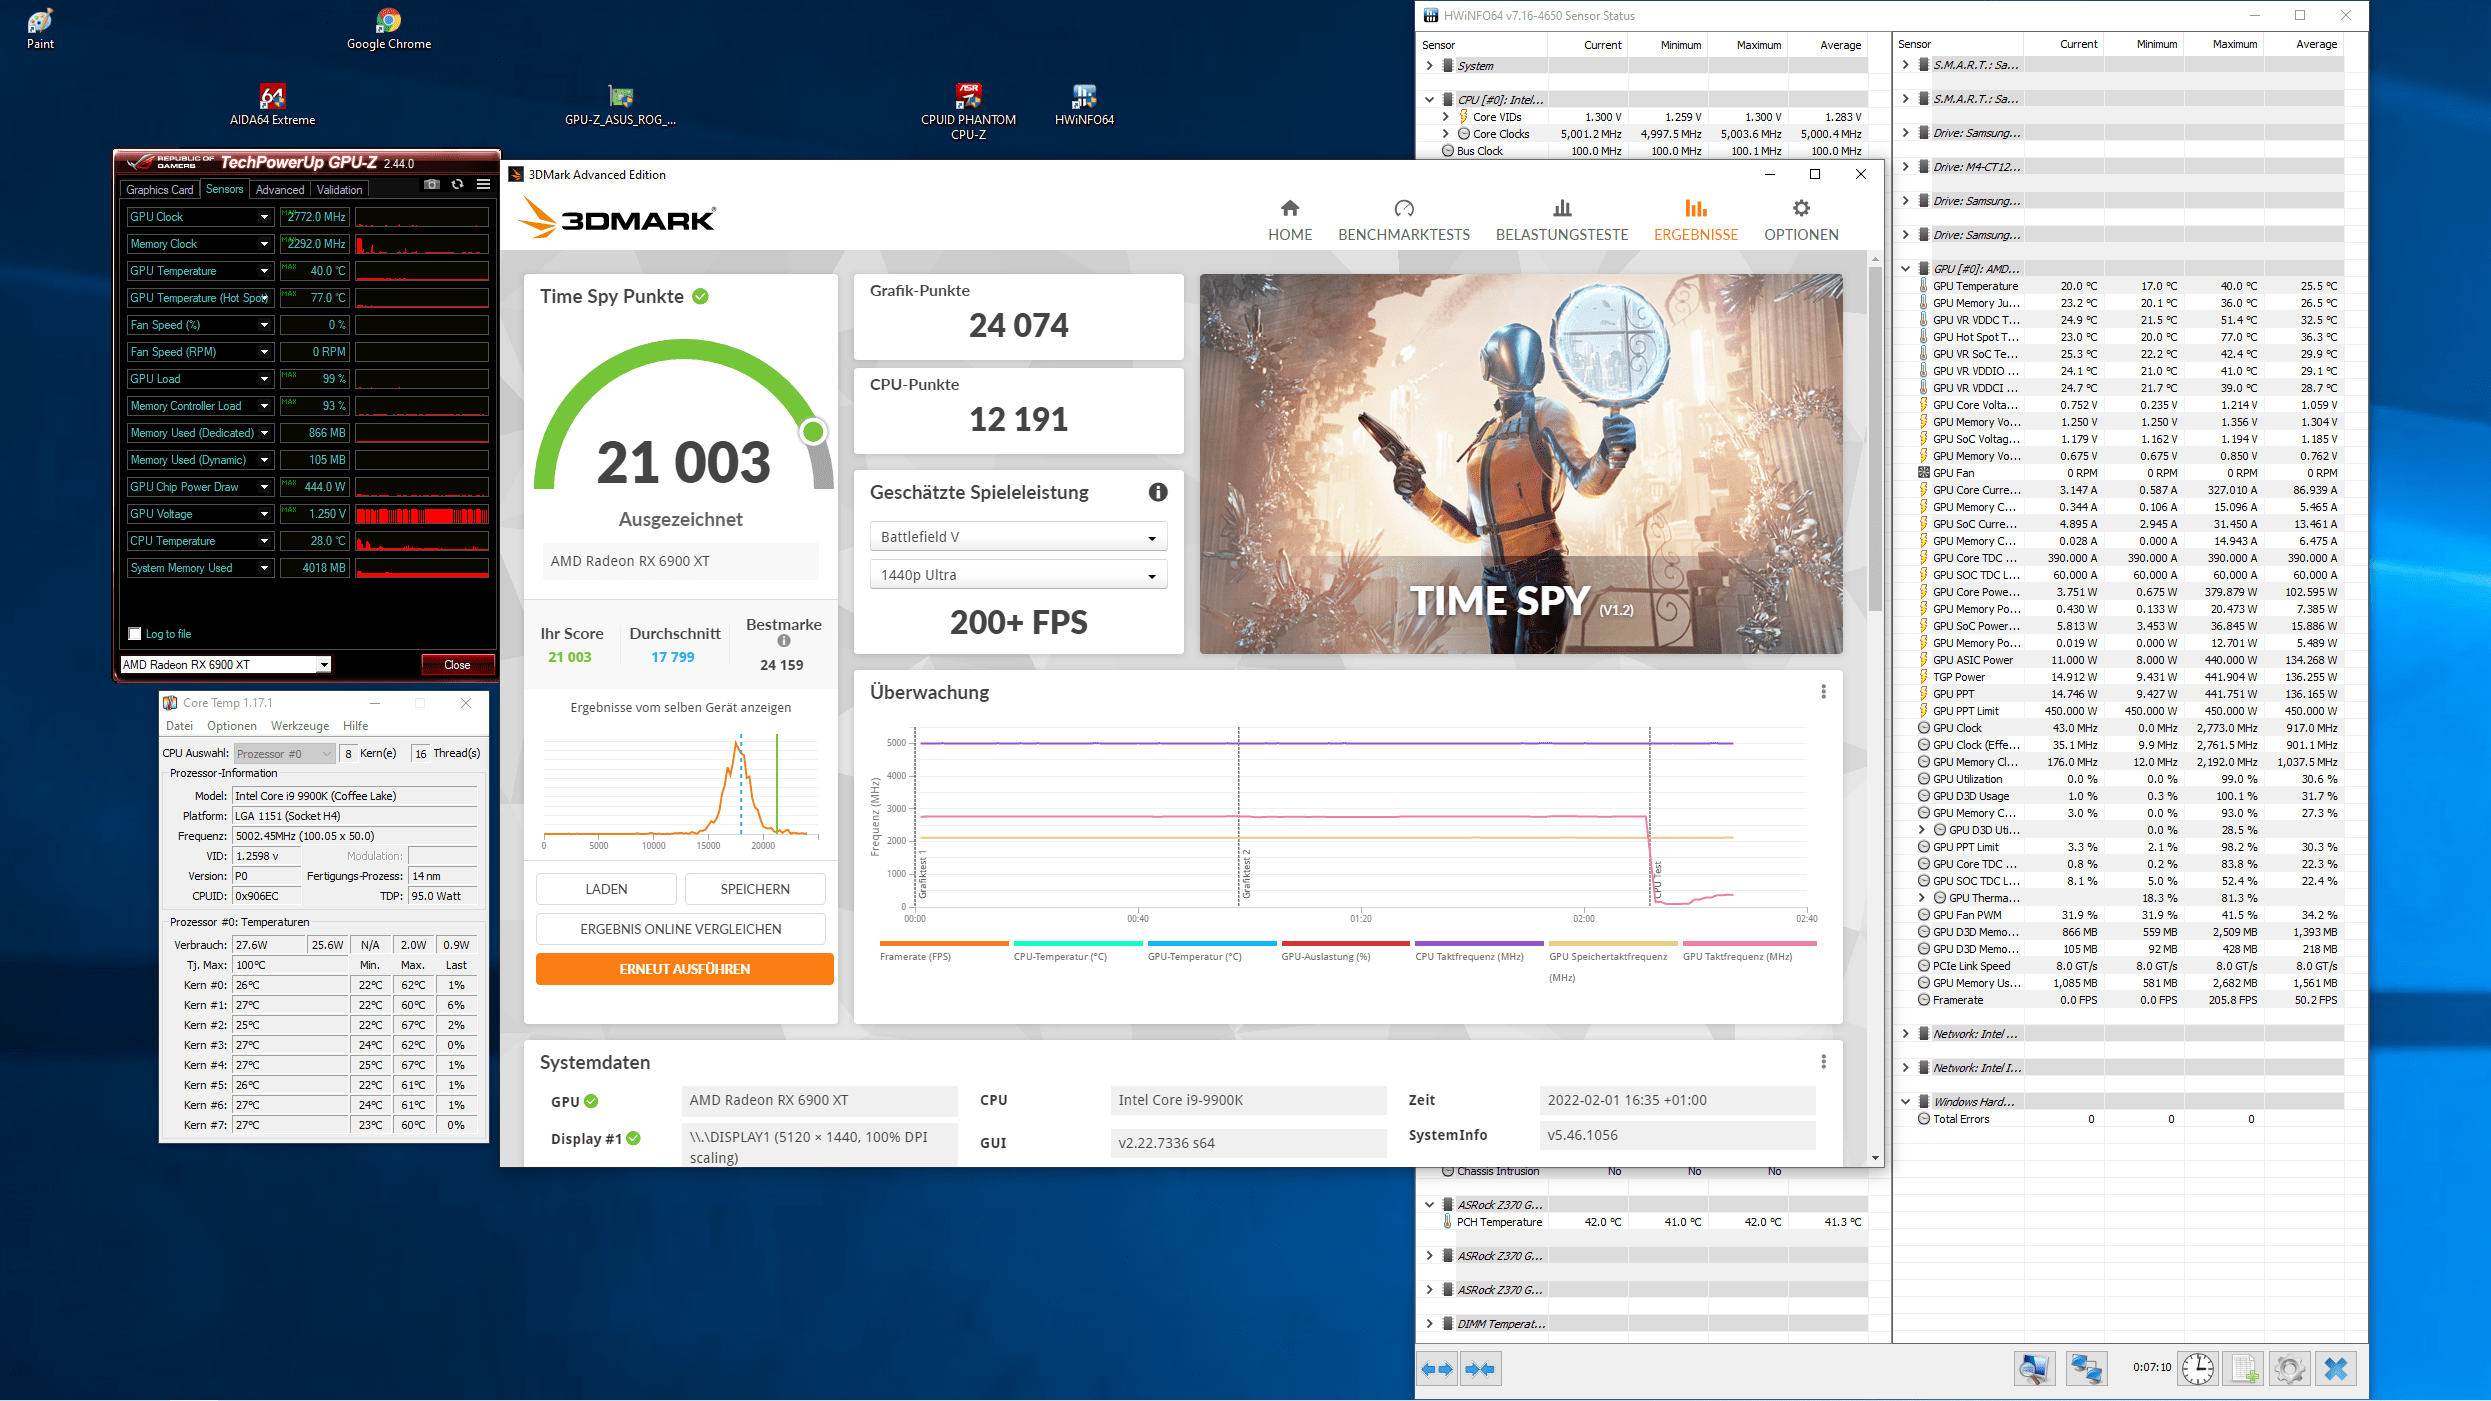This screenshot has width=2491, height=1401.
Task: Open the Hilfe menu in Core Temp
Action: [355, 726]
